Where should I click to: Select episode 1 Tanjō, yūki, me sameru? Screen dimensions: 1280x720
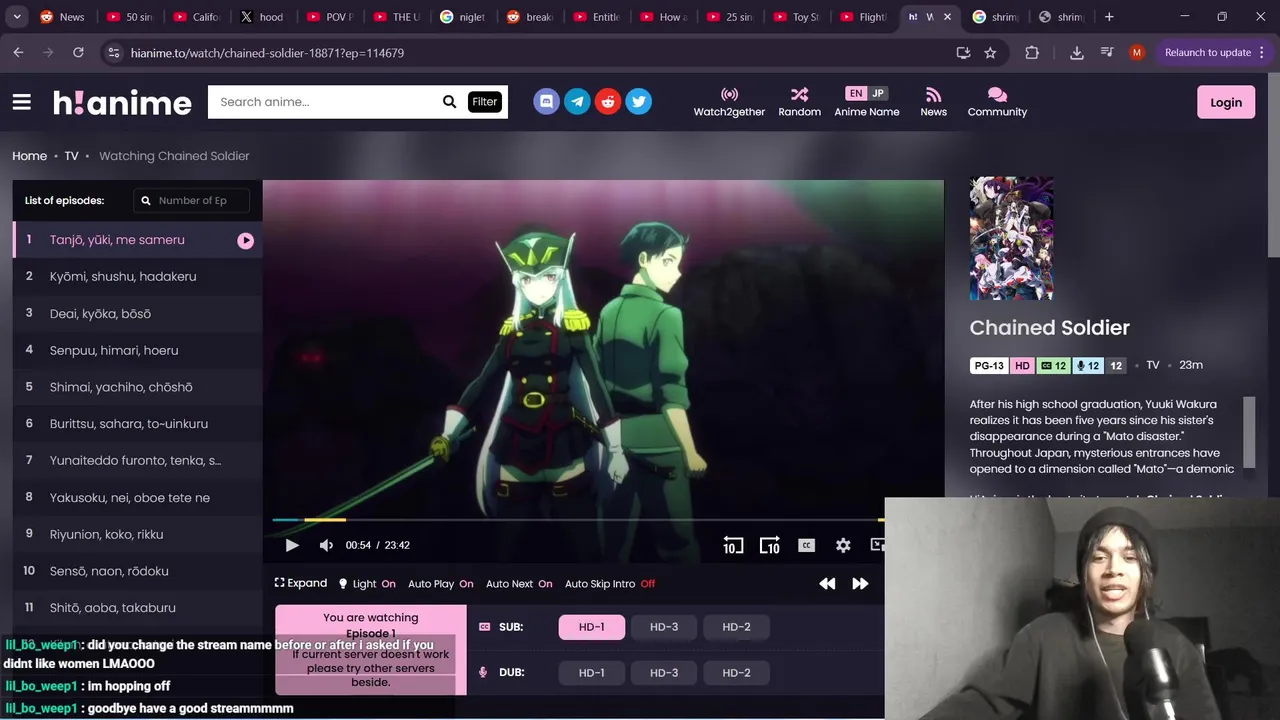pos(137,240)
